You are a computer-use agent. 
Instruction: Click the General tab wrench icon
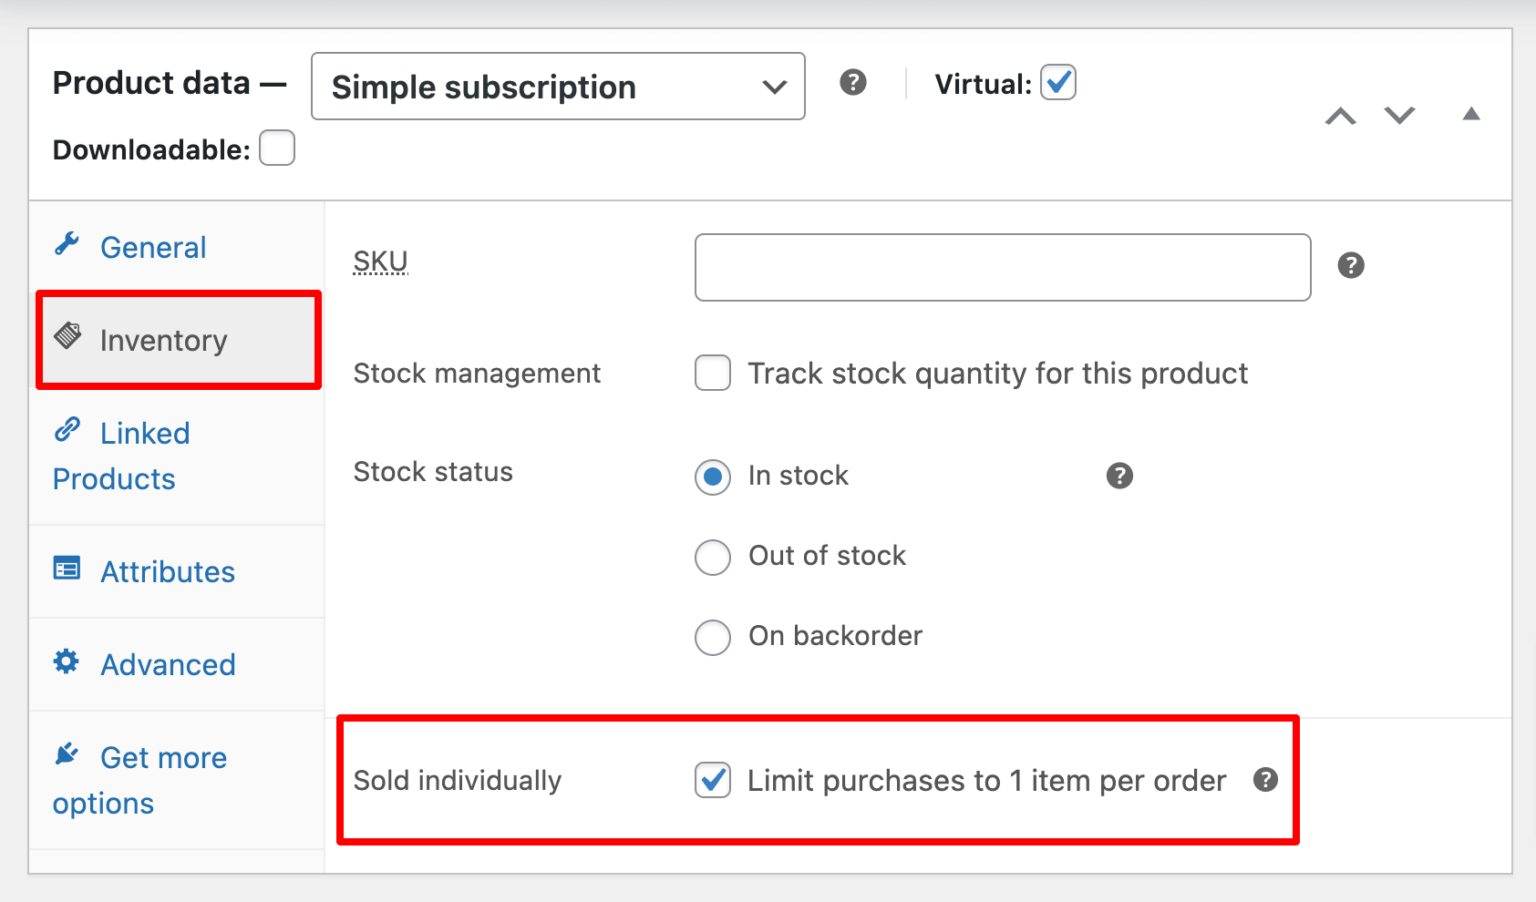point(66,243)
